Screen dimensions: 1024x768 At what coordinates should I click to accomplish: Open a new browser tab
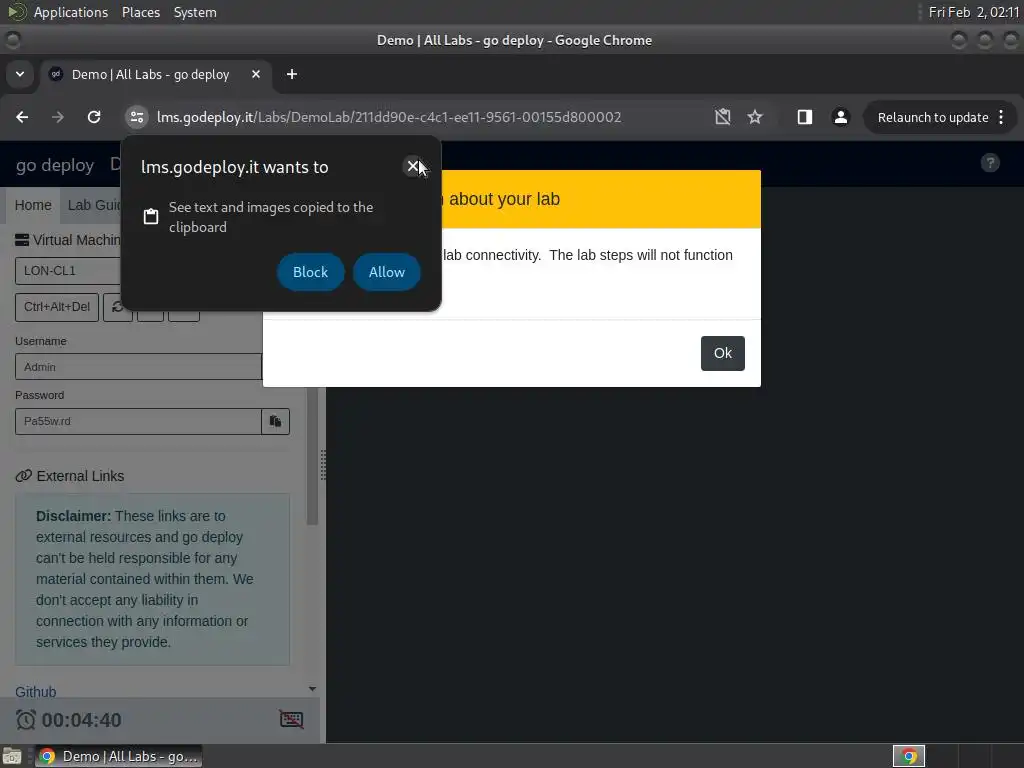[292, 74]
